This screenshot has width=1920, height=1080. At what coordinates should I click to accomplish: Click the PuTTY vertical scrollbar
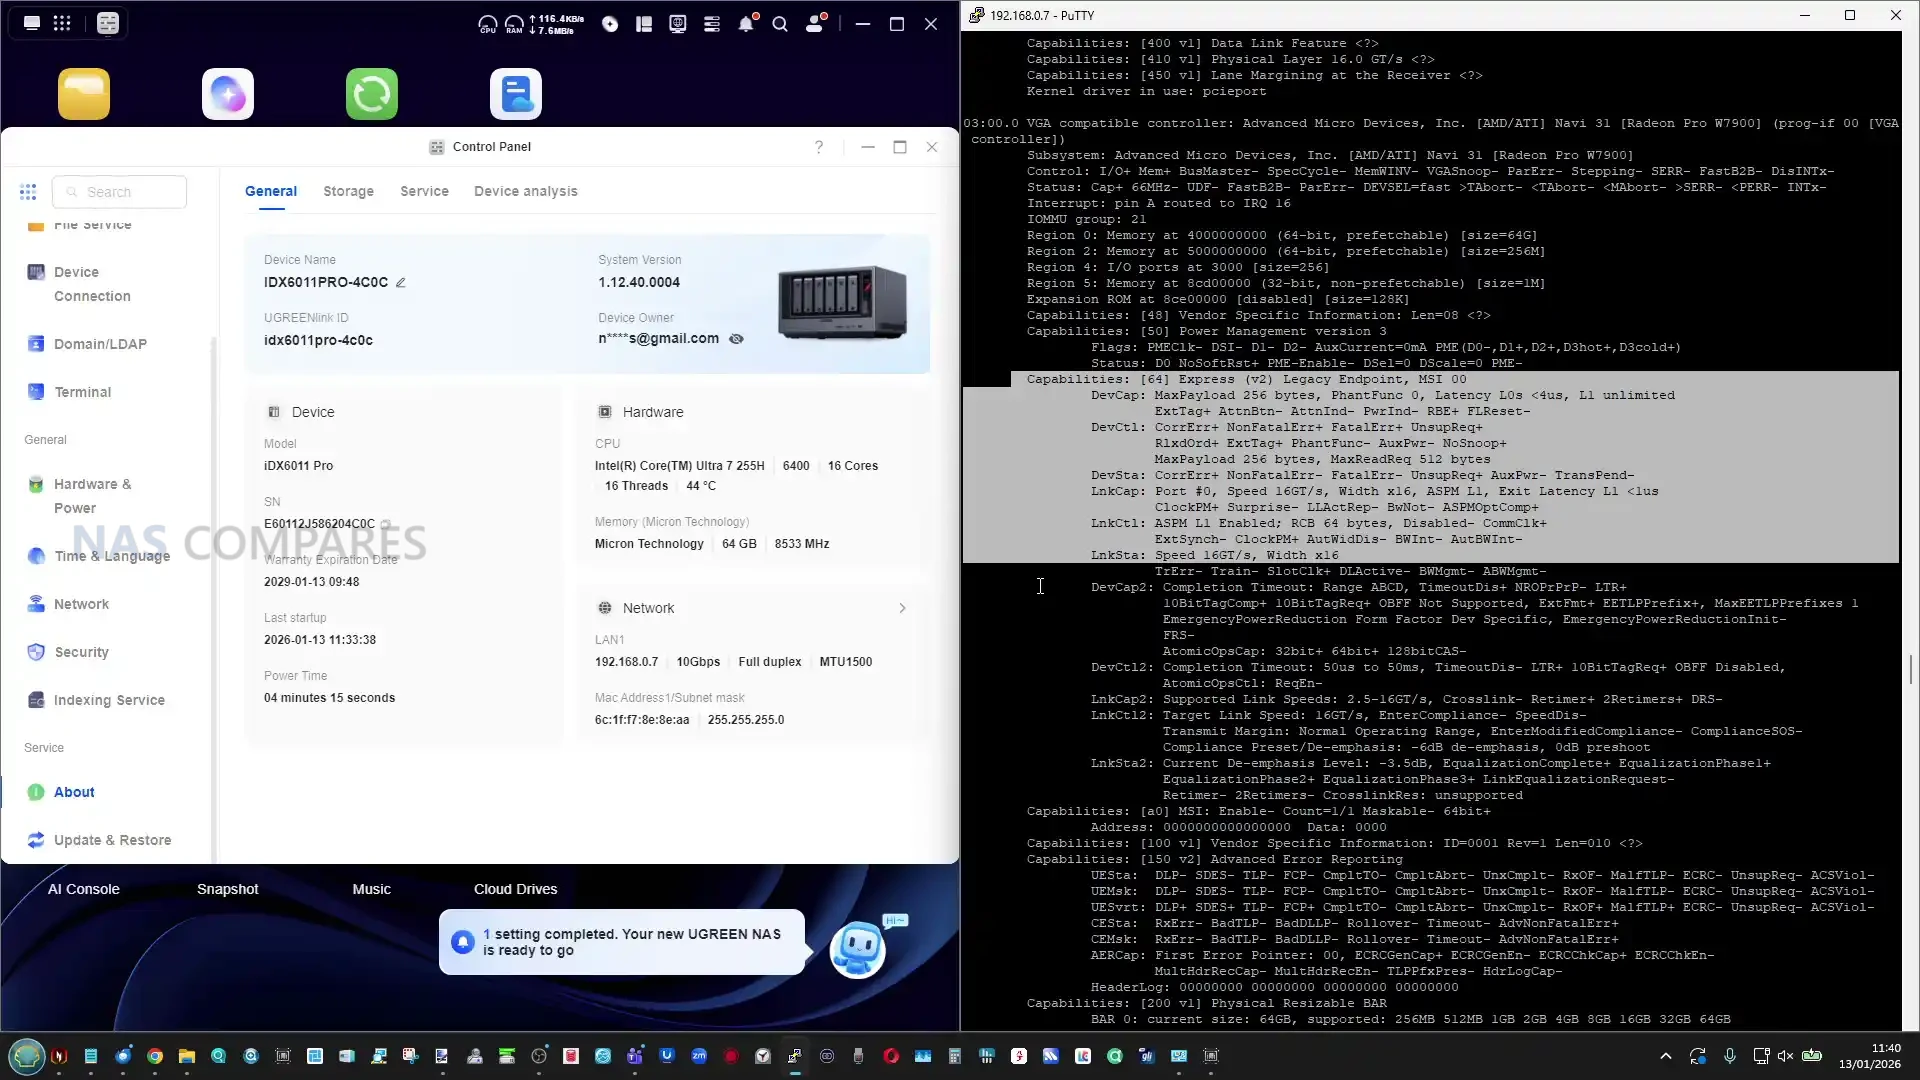(x=1910, y=668)
